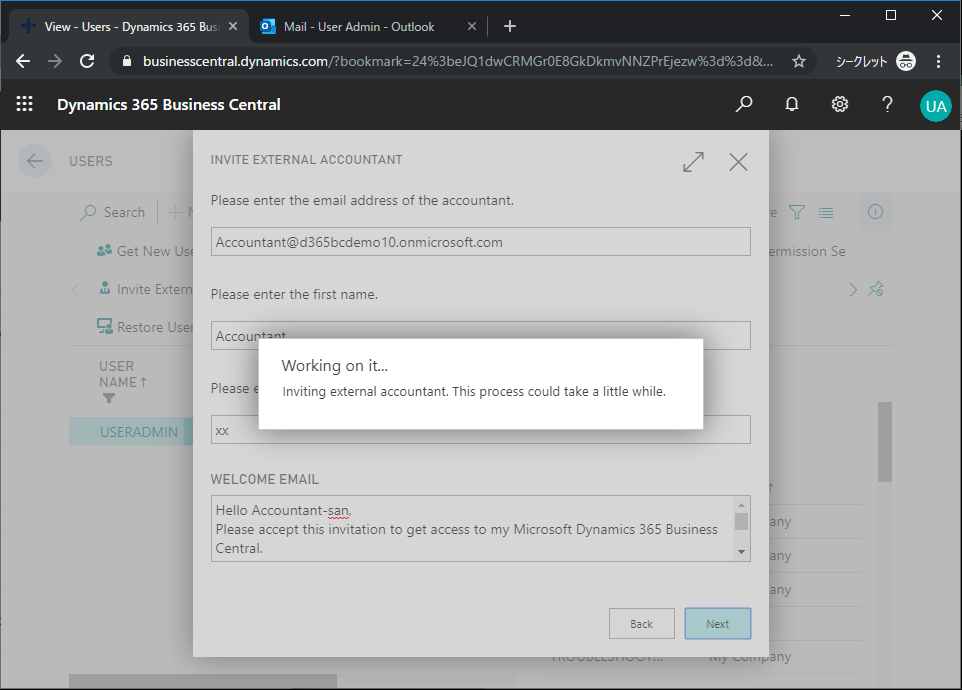Click the address bar URL
The image size is (962, 690).
(458, 61)
